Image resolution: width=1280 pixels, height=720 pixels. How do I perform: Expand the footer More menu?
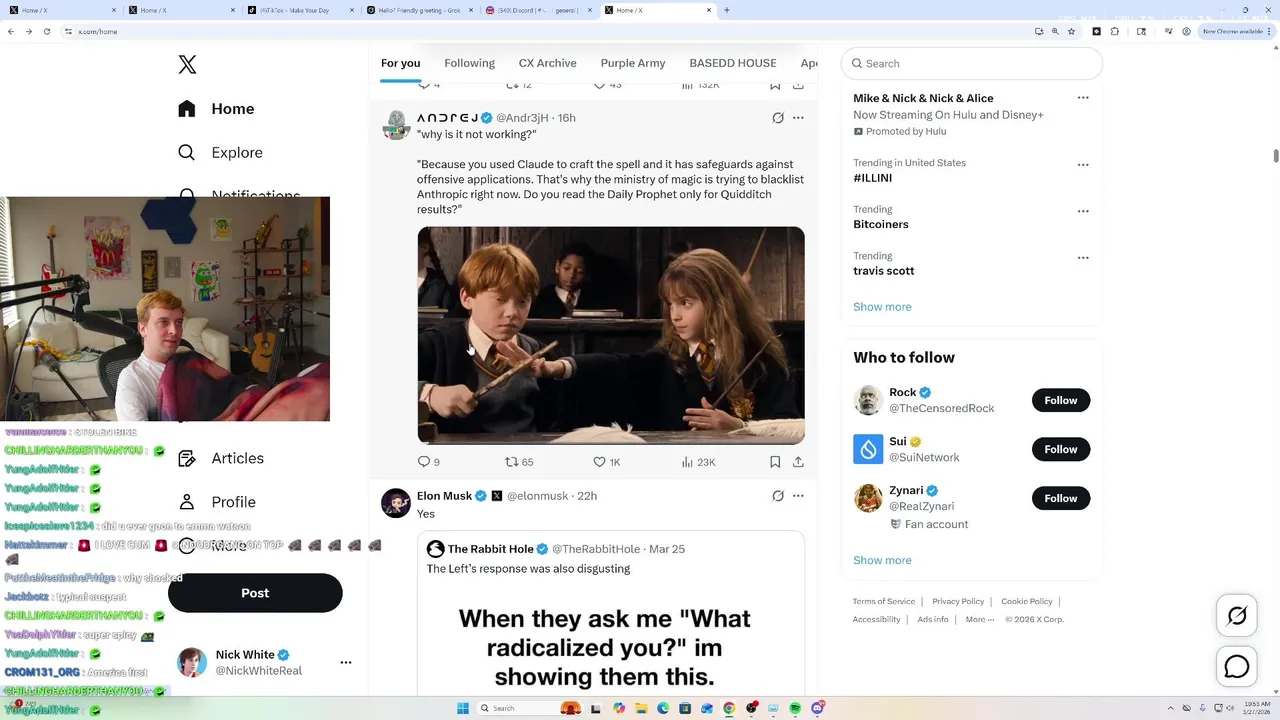(x=980, y=619)
